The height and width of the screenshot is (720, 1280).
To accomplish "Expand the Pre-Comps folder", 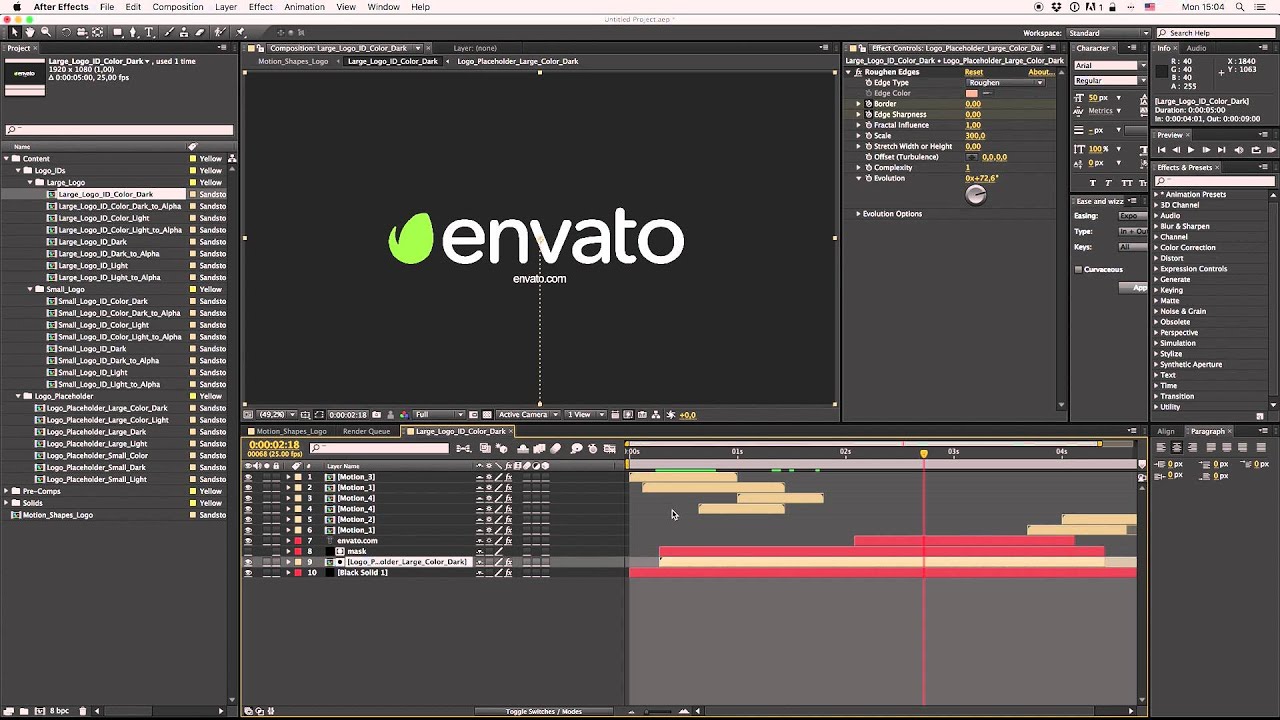I will coord(6,491).
